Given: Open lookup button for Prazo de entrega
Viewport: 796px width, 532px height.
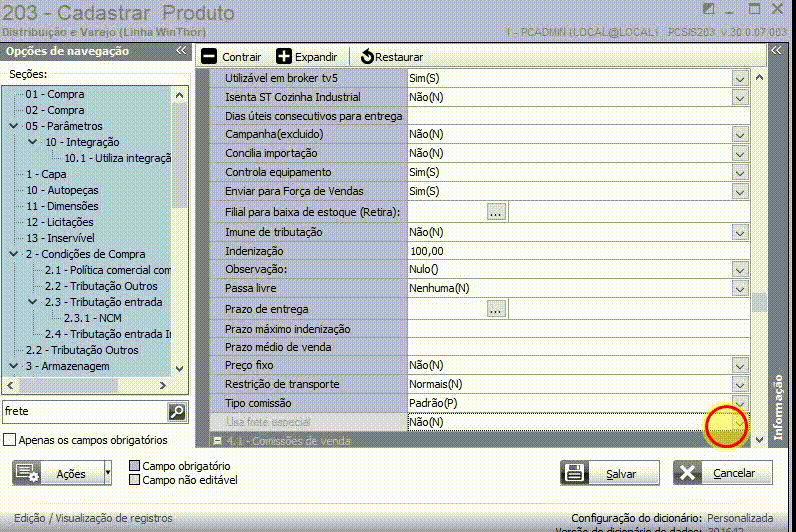Looking at the screenshot, I should (496, 309).
